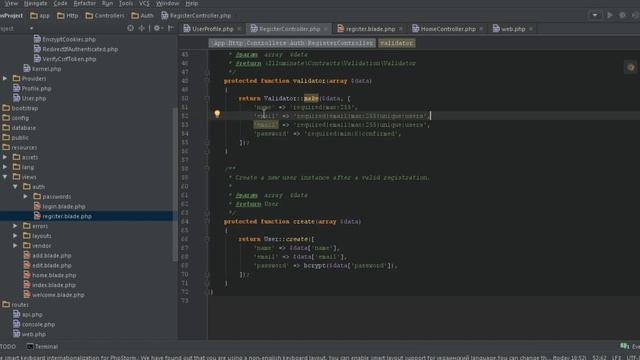Click the Http folder in navigation bar
Screen dimensions: 640x360
click(68, 16)
